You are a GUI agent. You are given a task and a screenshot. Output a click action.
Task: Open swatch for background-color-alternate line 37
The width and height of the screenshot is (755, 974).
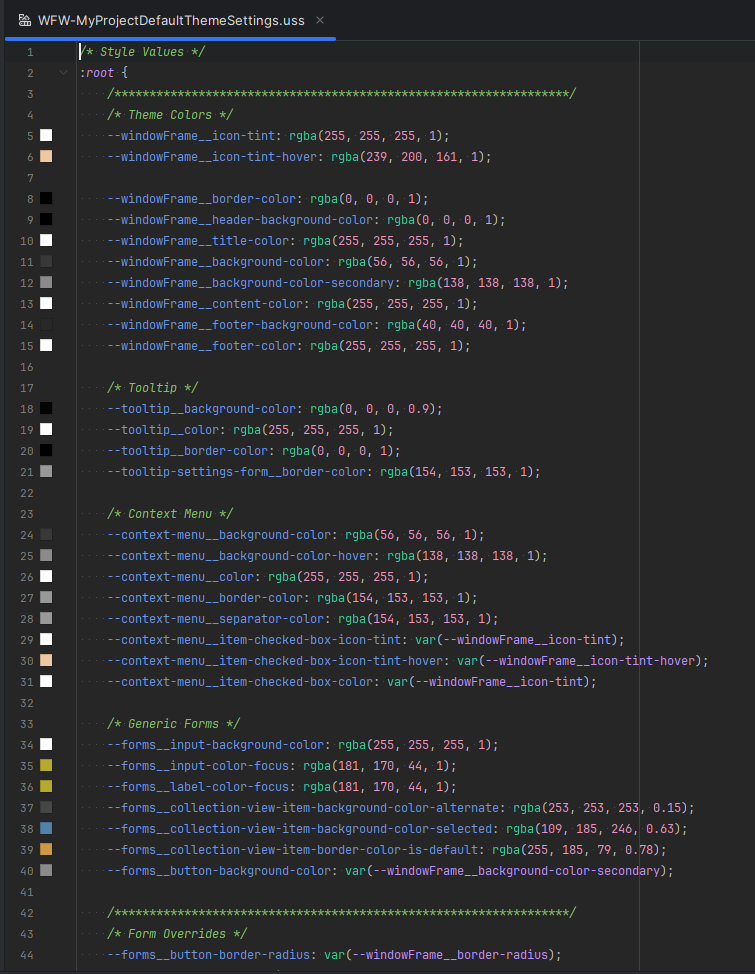coord(46,808)
